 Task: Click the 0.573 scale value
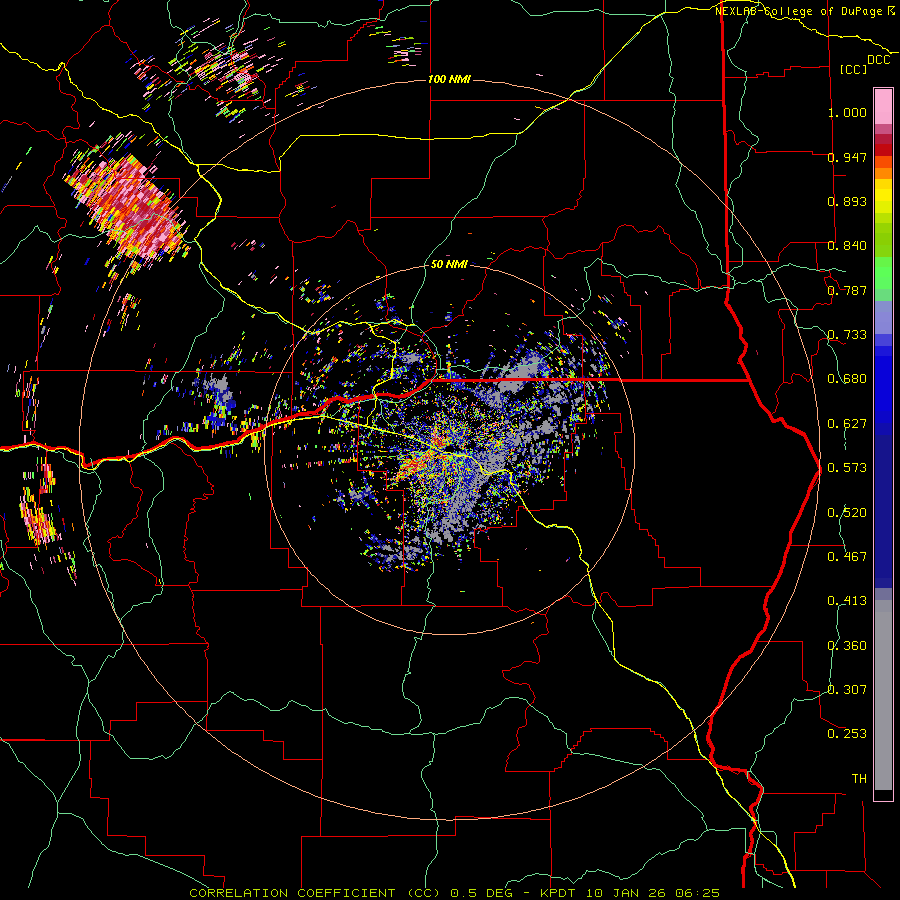(x=847, y=468)
